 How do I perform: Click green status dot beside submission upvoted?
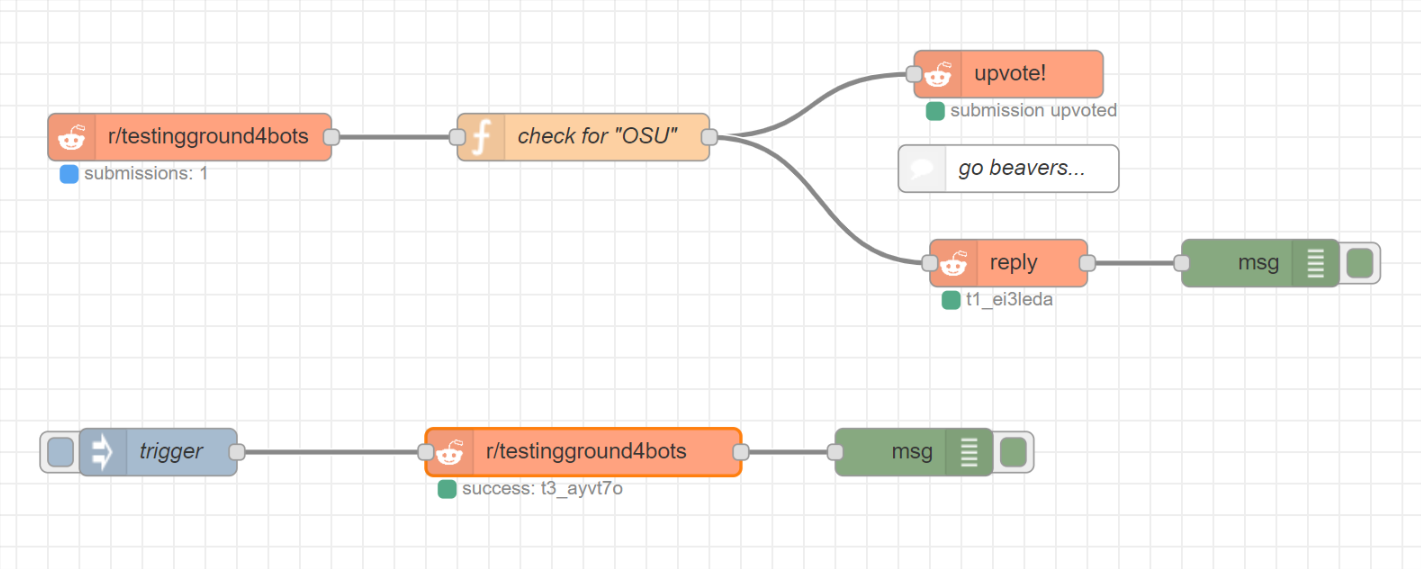tap(935, 111)
